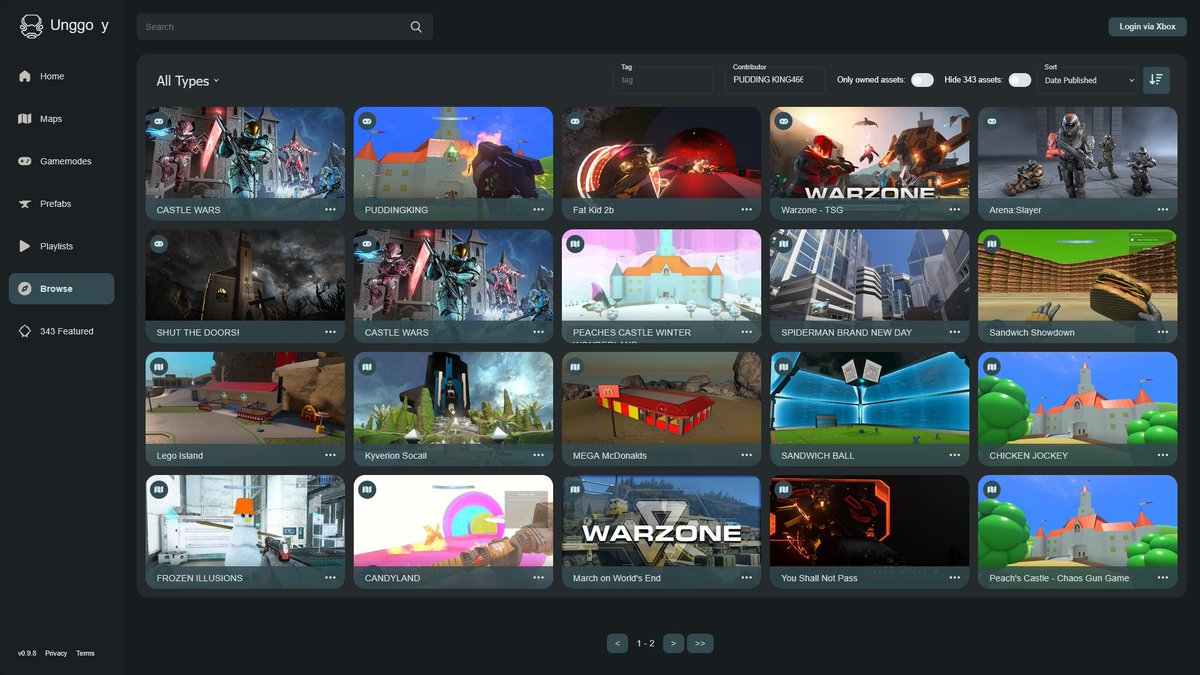
Task: Expand options menu for Kyverion Socall
Action: [538, 455]
